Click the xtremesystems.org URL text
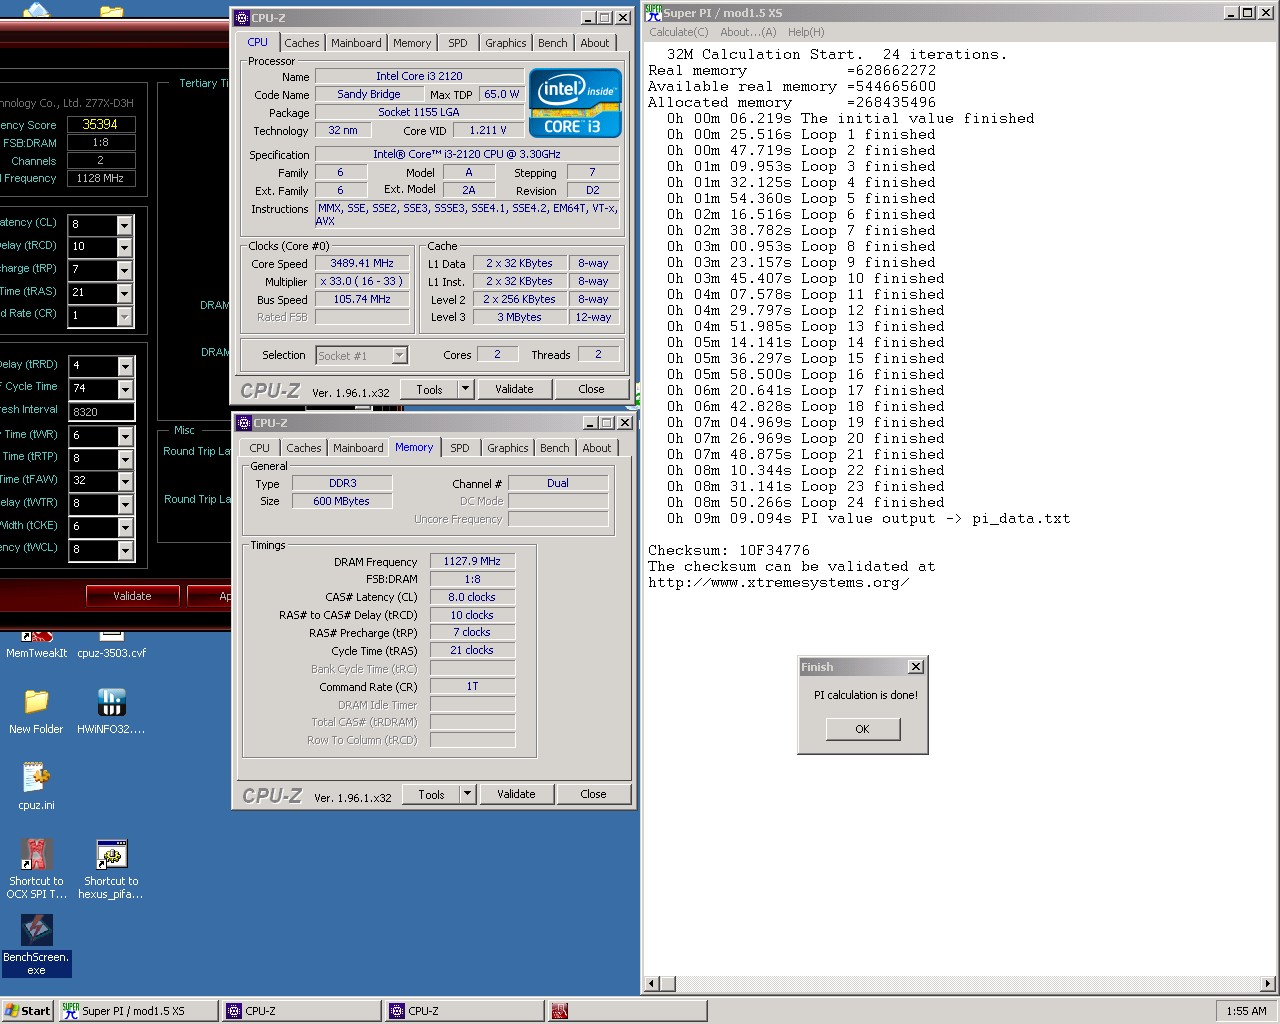Image resolution: width=1280 pixels, height=1024 pixels. click(x=779, y=582)
